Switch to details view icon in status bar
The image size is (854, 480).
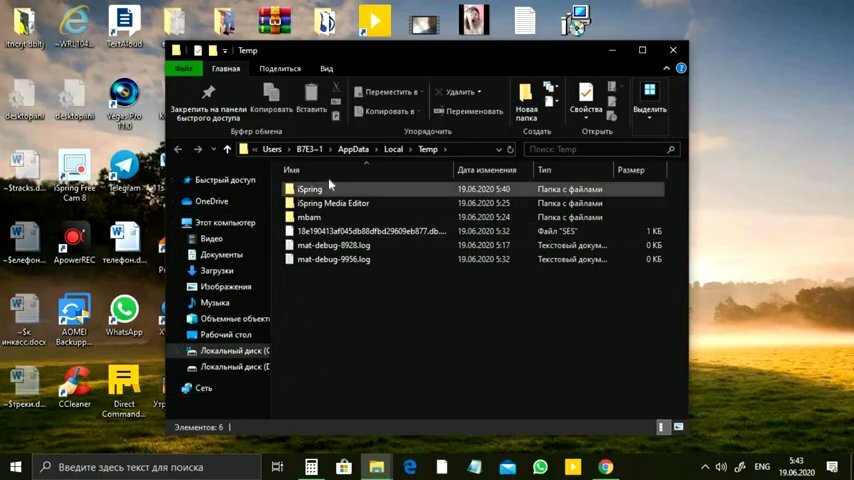point(661,427)
